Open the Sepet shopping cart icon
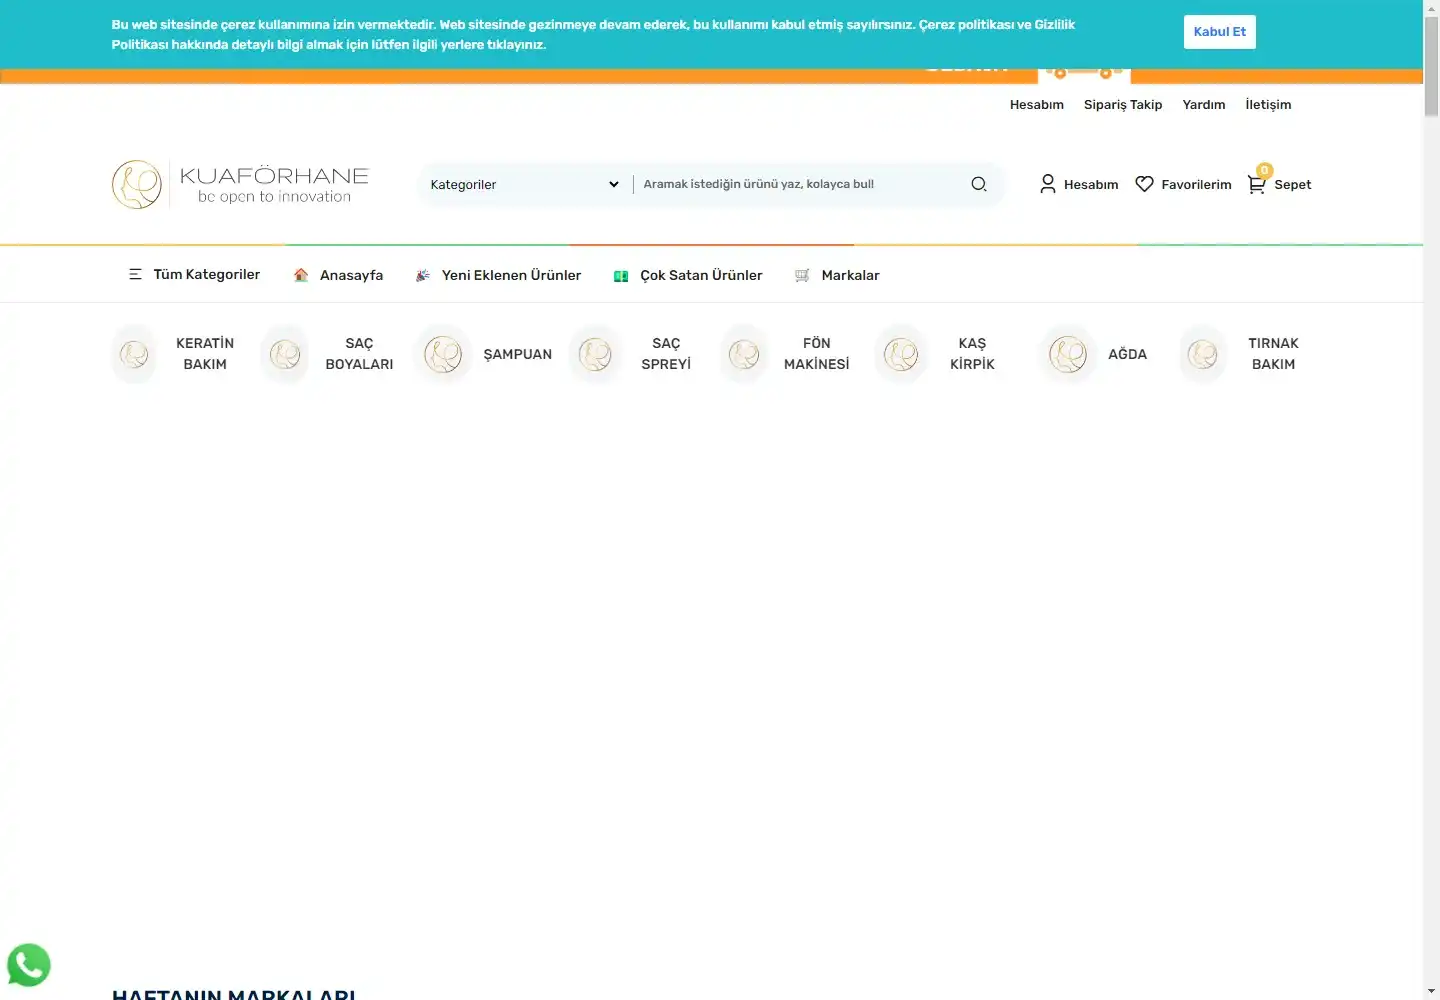The width and height of the screenshot is (1440, 1000). (1257, 183)
